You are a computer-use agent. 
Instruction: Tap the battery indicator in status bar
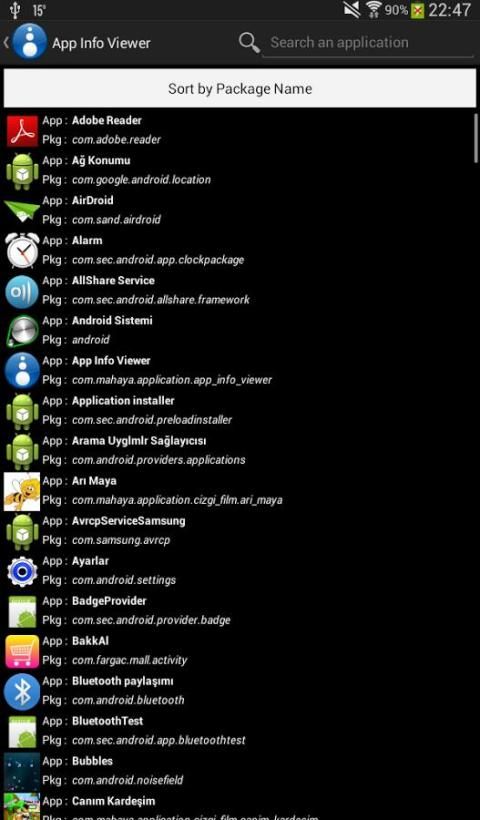point(417,10)
